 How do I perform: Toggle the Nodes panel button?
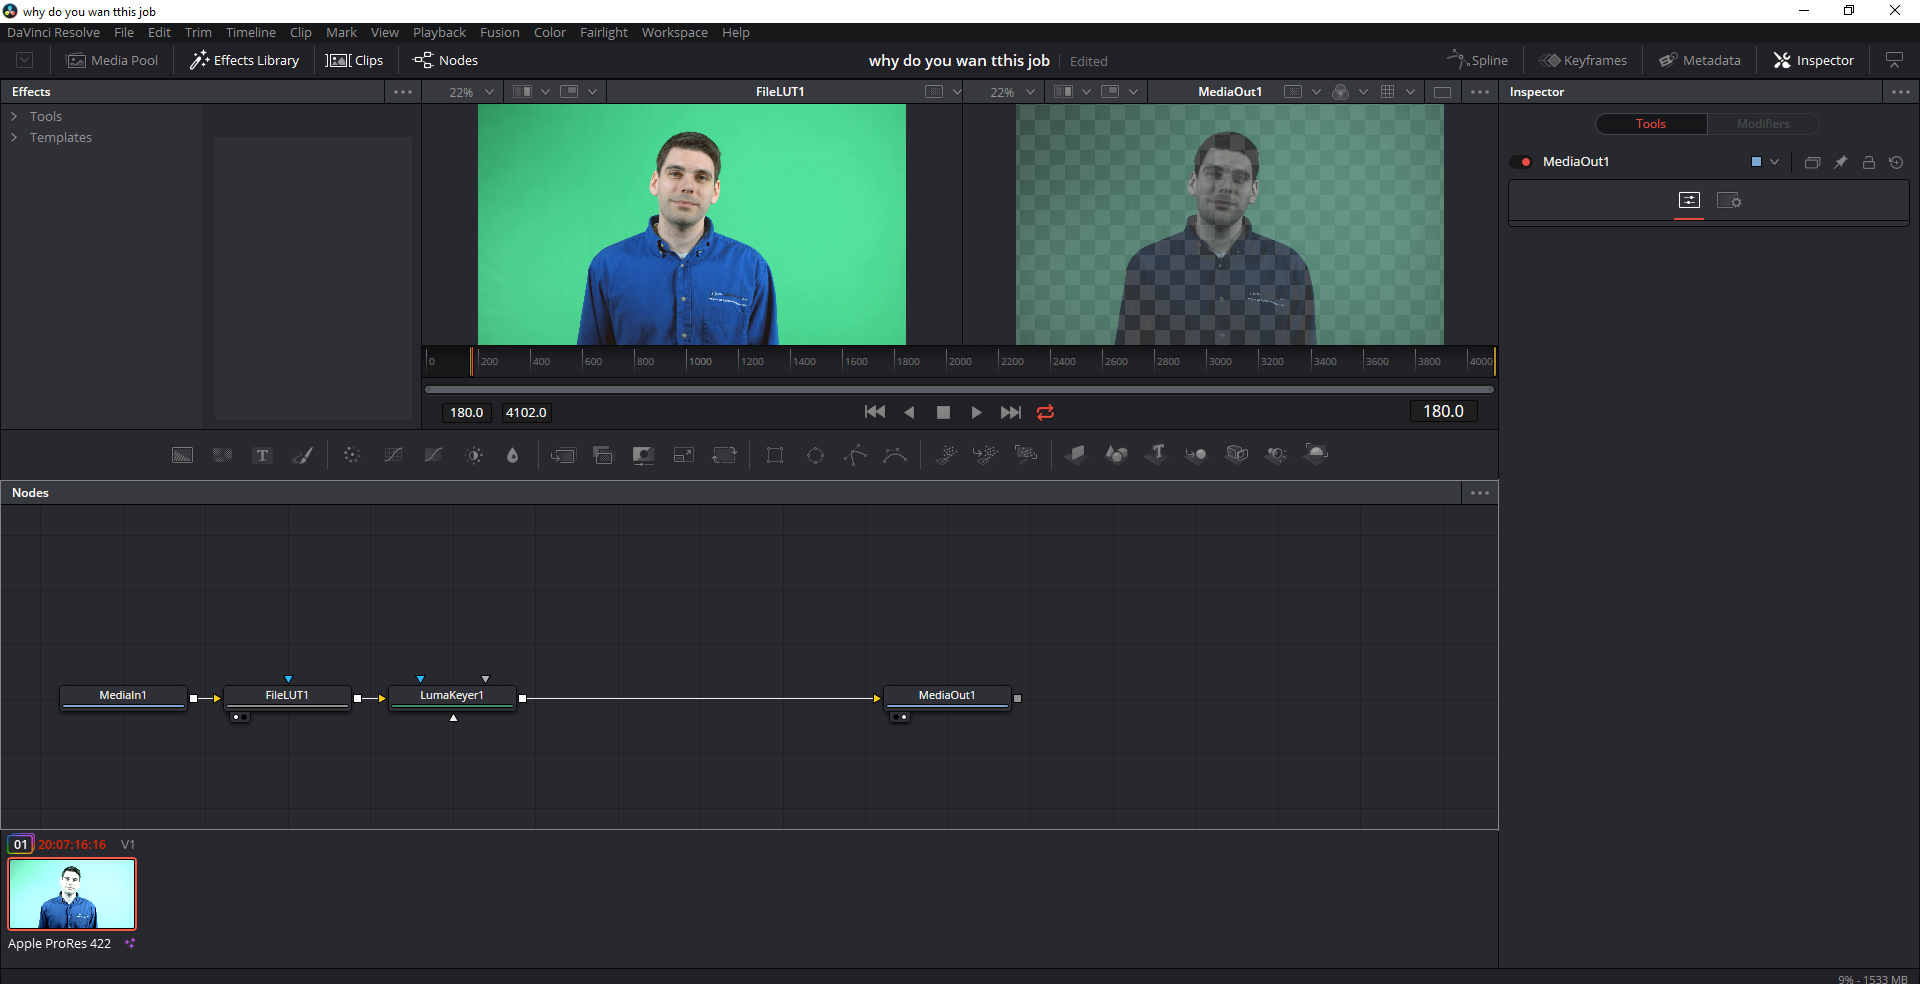[446, 60]
